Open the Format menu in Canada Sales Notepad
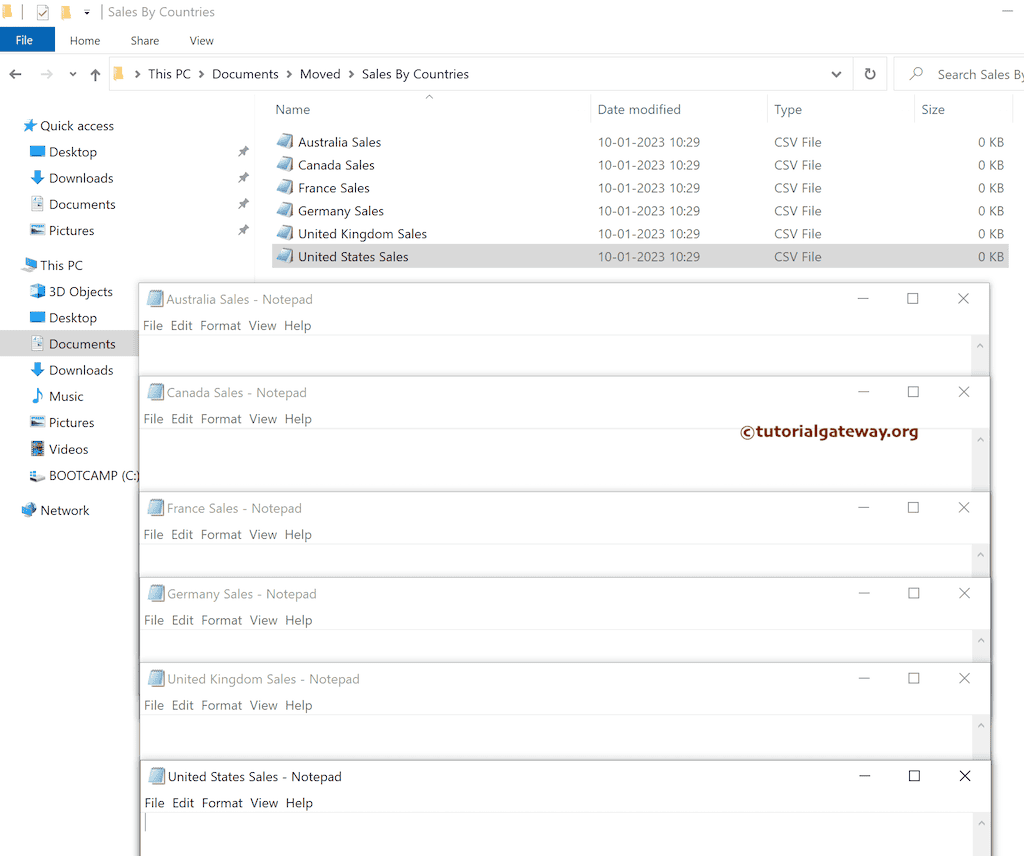This screenshot has height=856, width=1024. [x=220, y=418]
